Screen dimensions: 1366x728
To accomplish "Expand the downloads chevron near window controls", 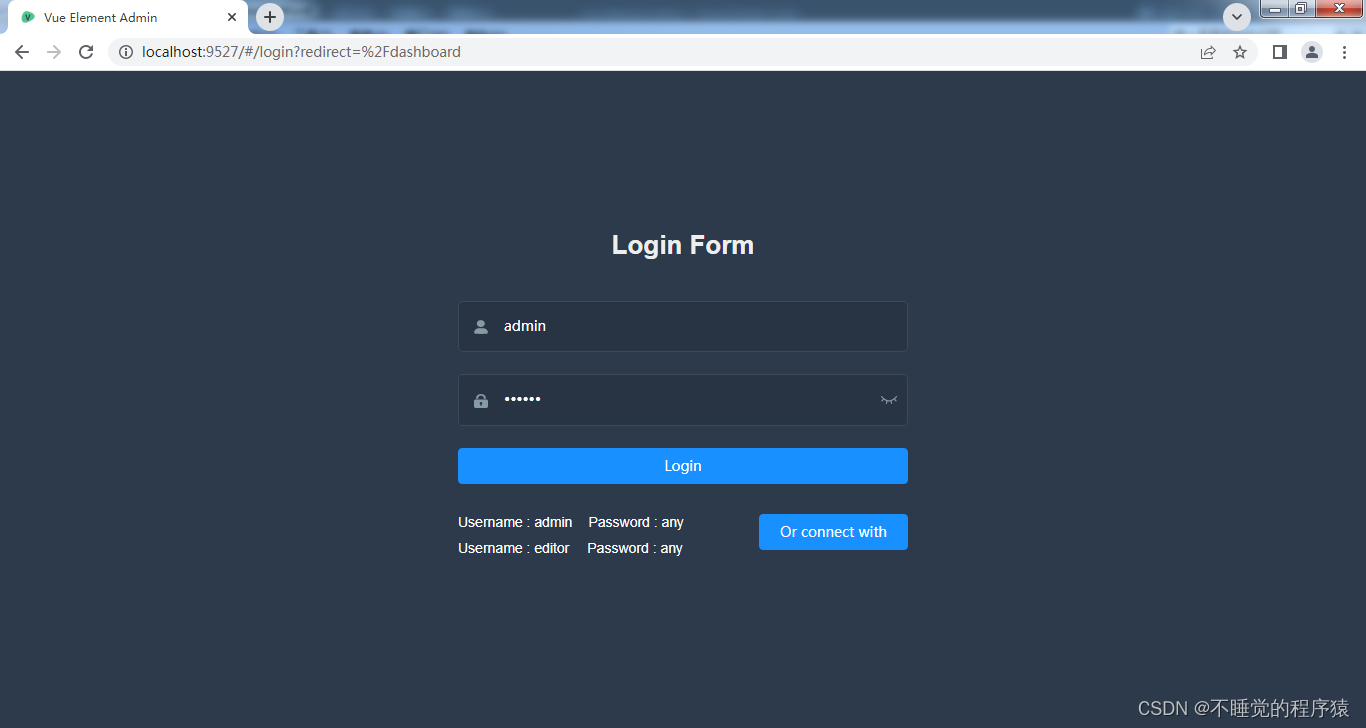I will tap(1236, 17).
